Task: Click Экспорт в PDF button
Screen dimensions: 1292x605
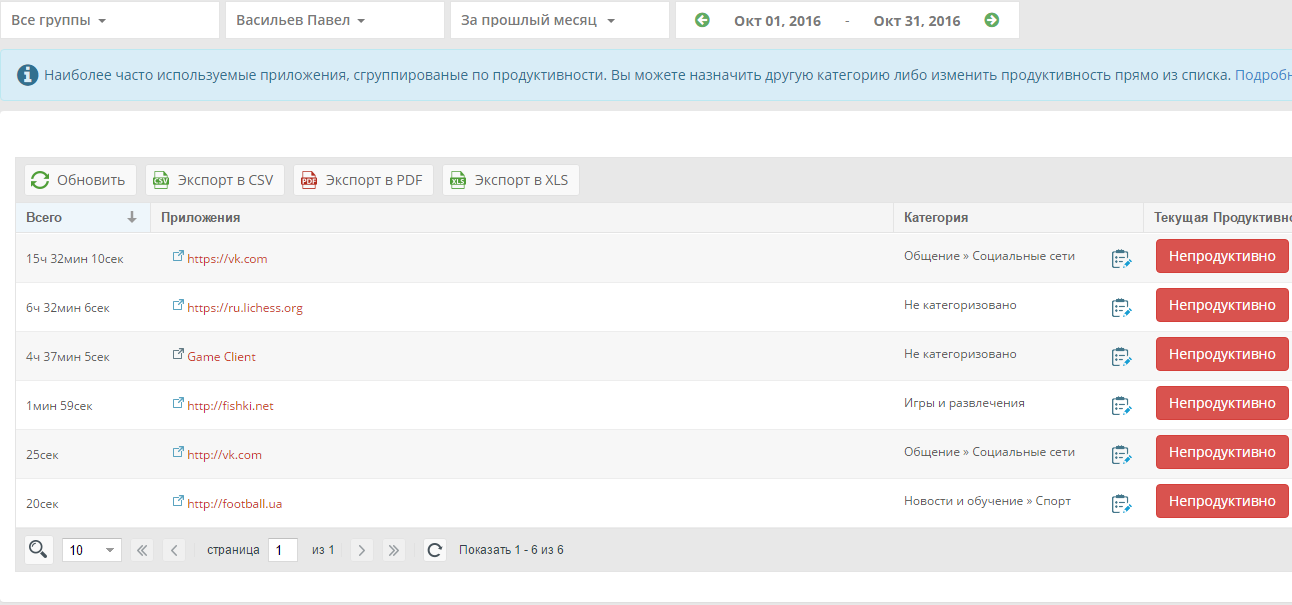Action: 363,180
